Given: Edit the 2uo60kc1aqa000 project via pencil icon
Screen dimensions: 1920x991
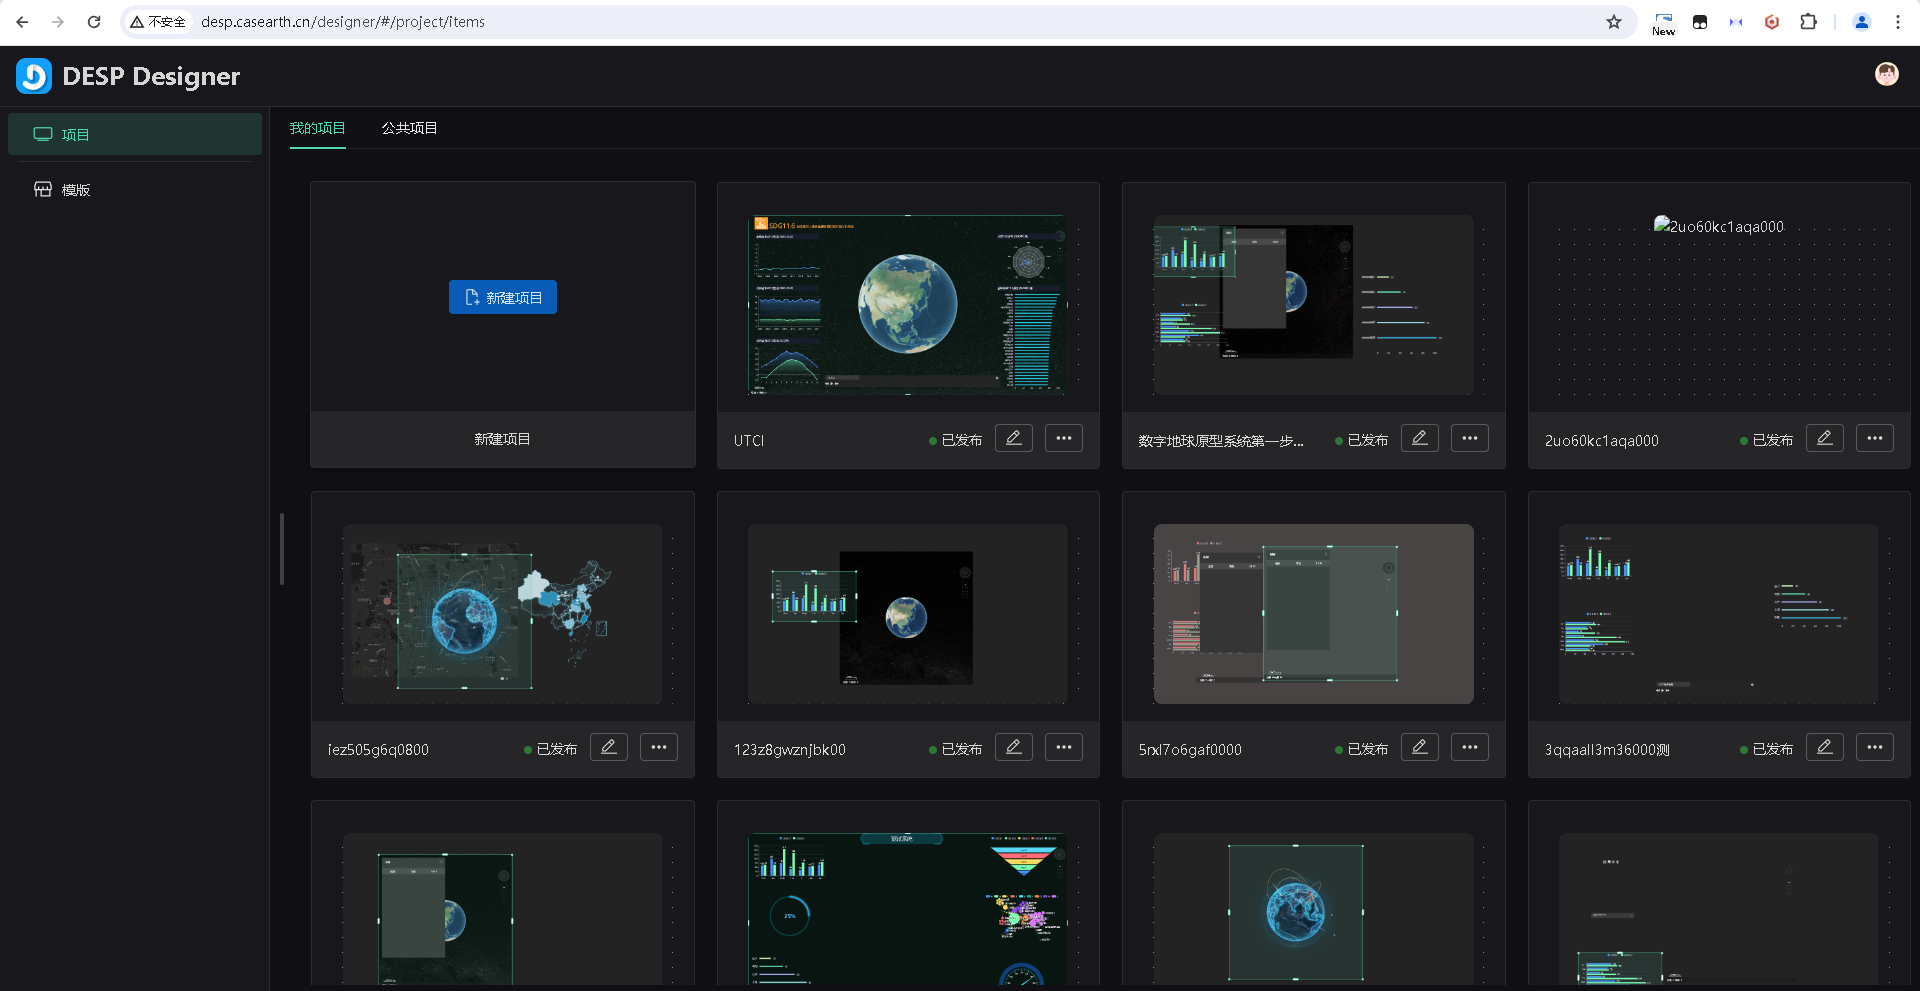Looking at the screenshot, I should point(1824,438).
